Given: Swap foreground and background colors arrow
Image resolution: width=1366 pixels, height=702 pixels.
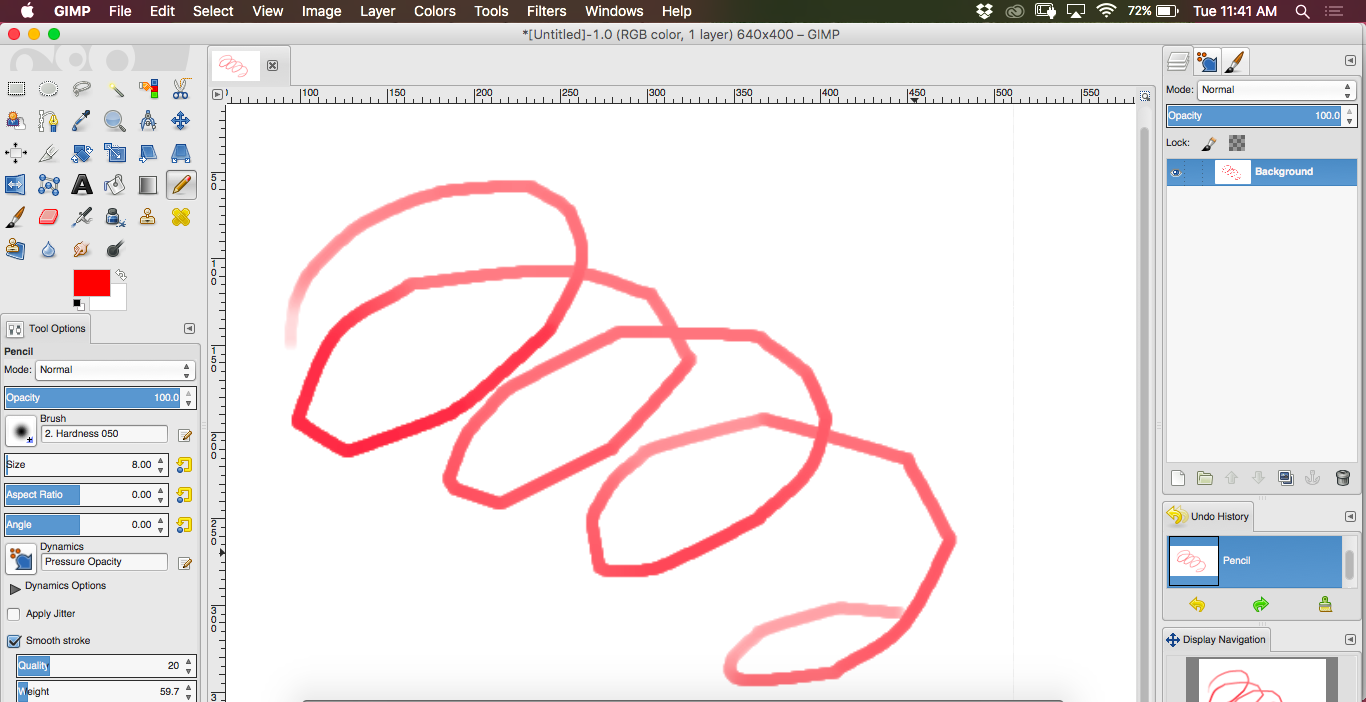Looking at the screenshot, I should pyautogui.click(x=121, y=274).
